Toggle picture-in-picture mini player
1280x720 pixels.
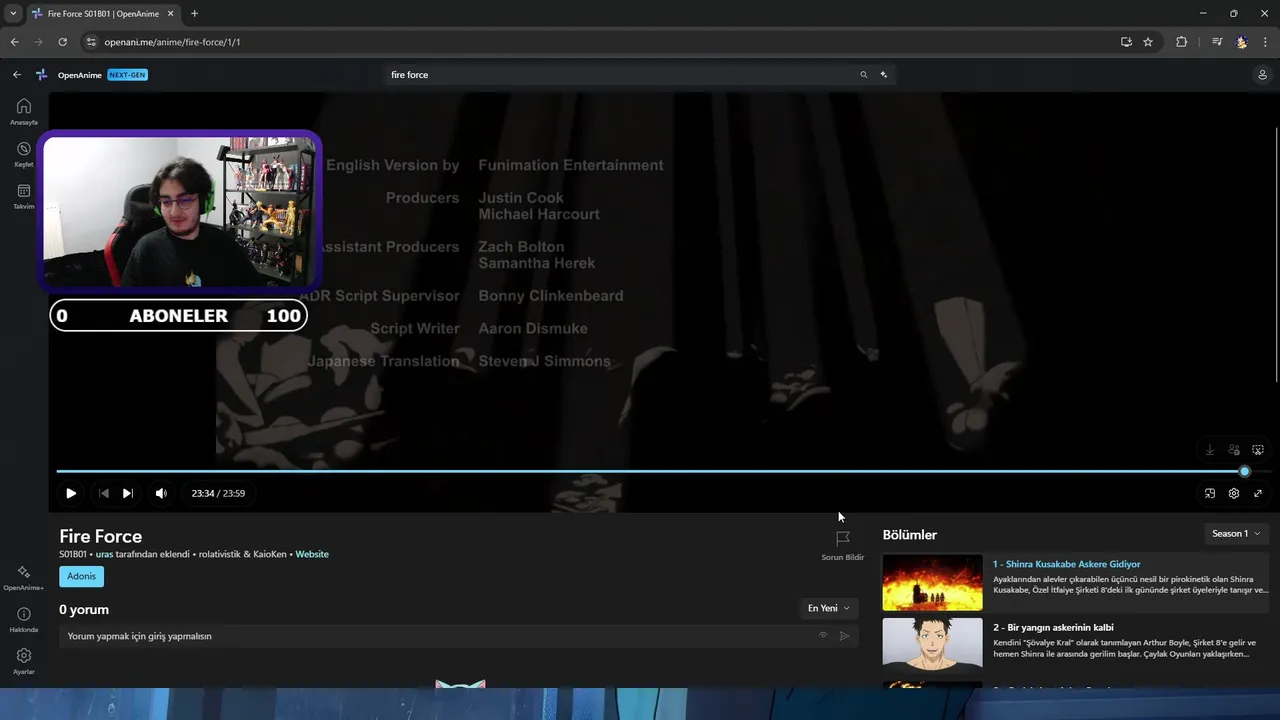[1210, 493]
